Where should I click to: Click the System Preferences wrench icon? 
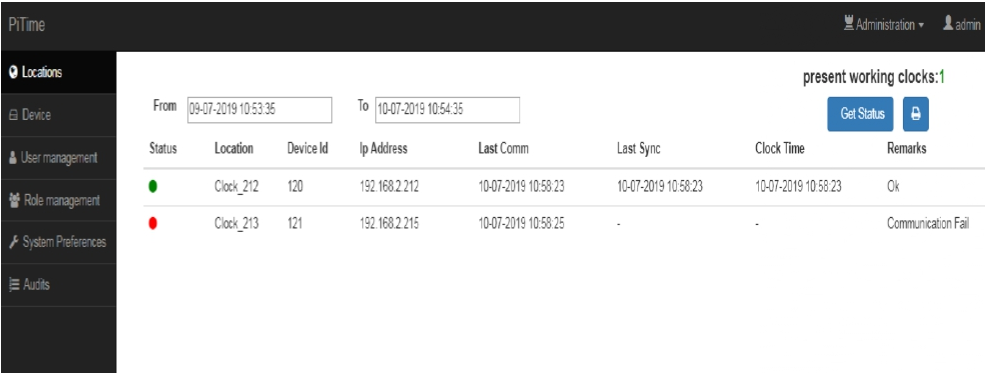click(x=14, y=242)
